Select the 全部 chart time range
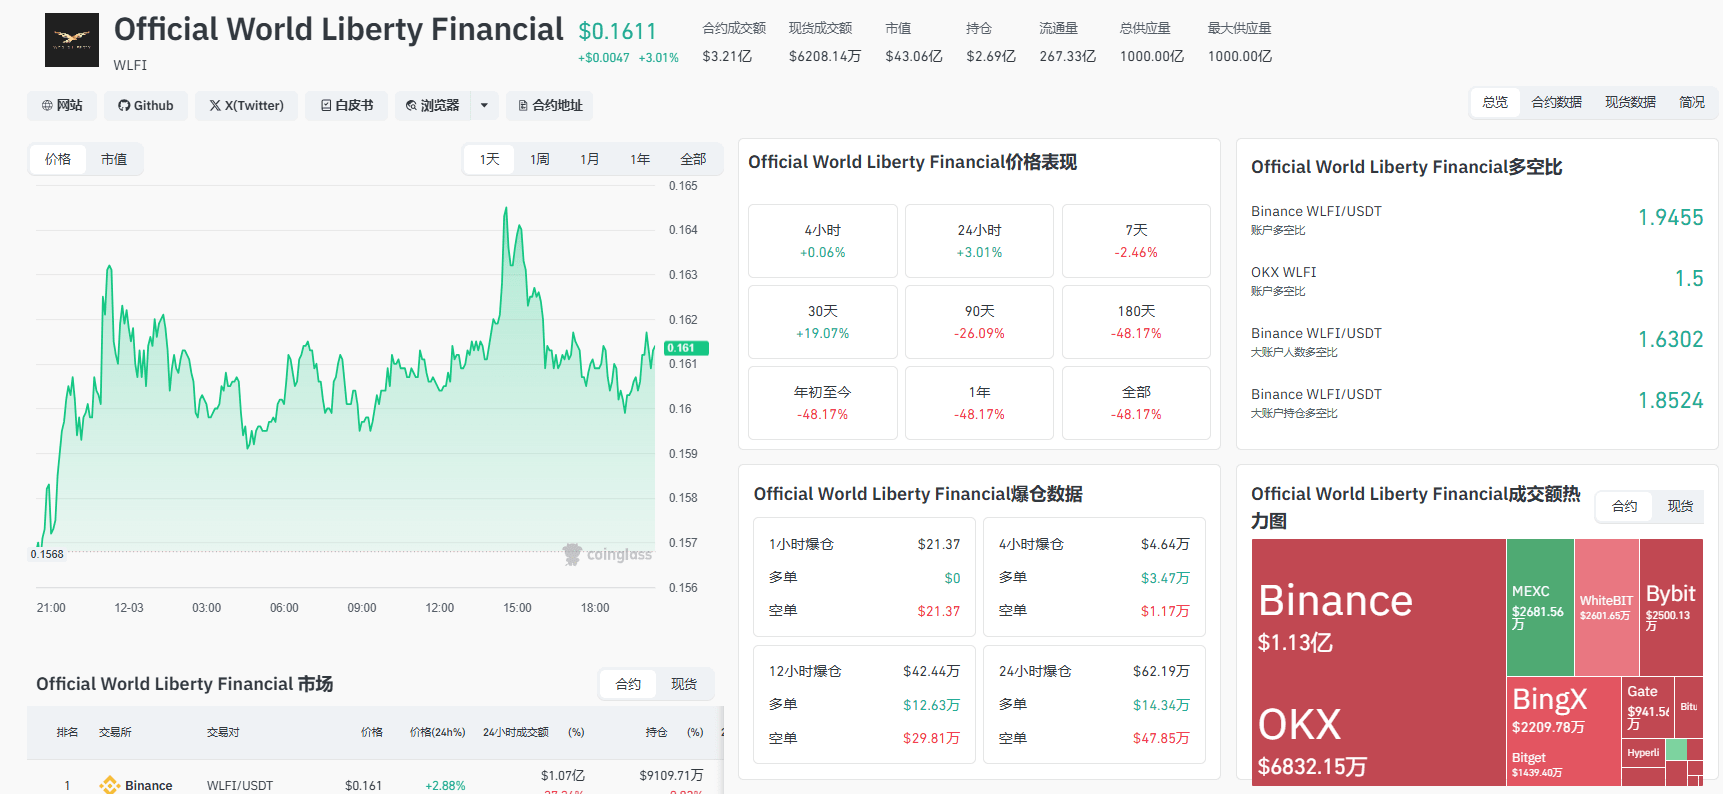The image size is (1723, 794). click(x=693, y=159)
